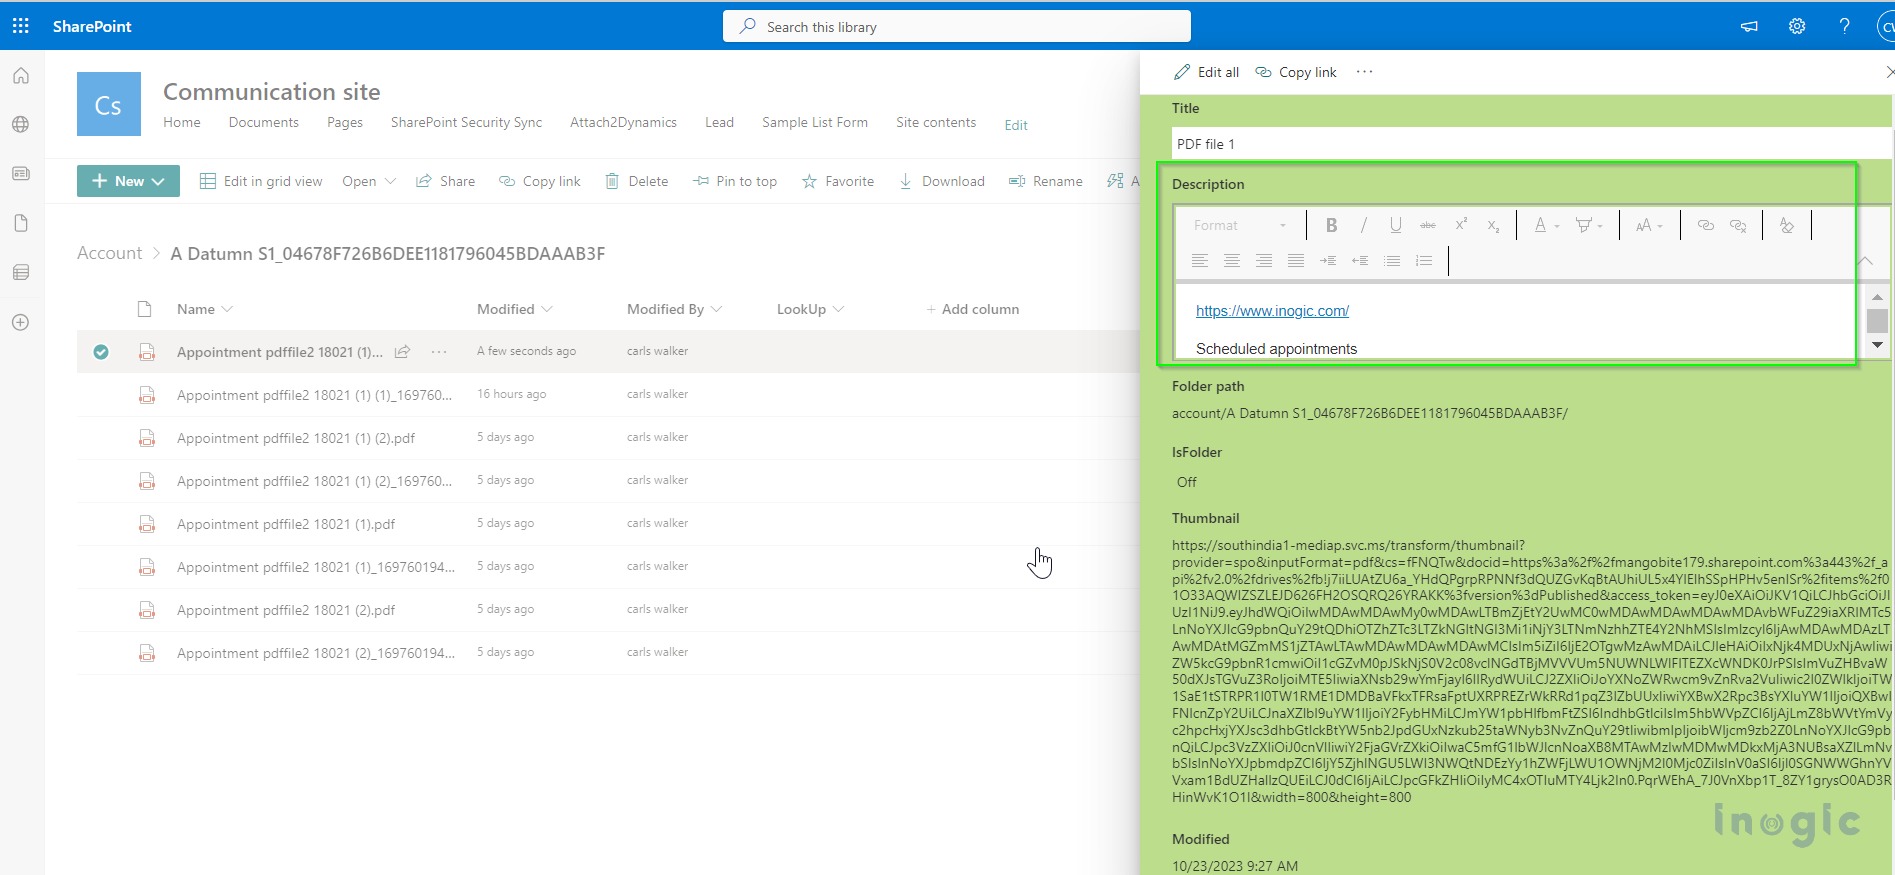Open the Modified column header dropdown
1895x875 pixels.
[515, 309]
